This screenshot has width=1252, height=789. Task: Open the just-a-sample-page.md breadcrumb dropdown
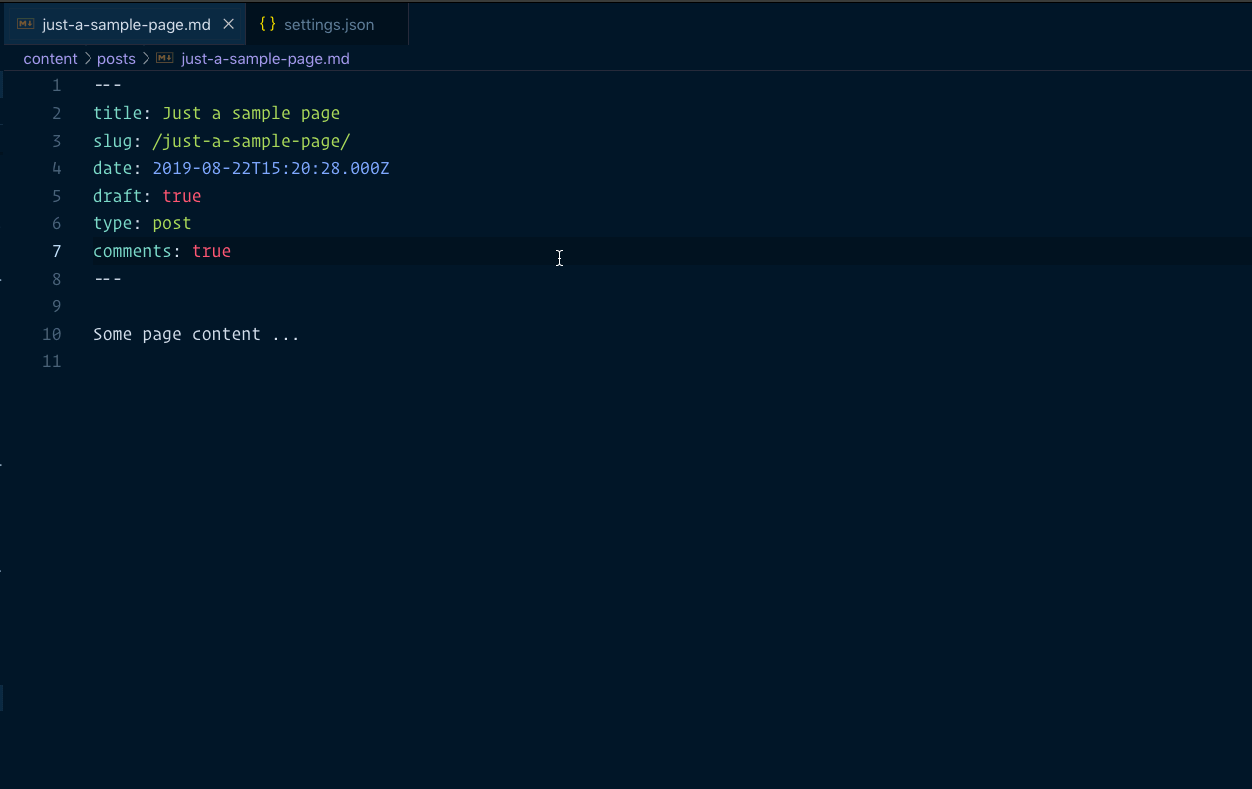(265, 59)
